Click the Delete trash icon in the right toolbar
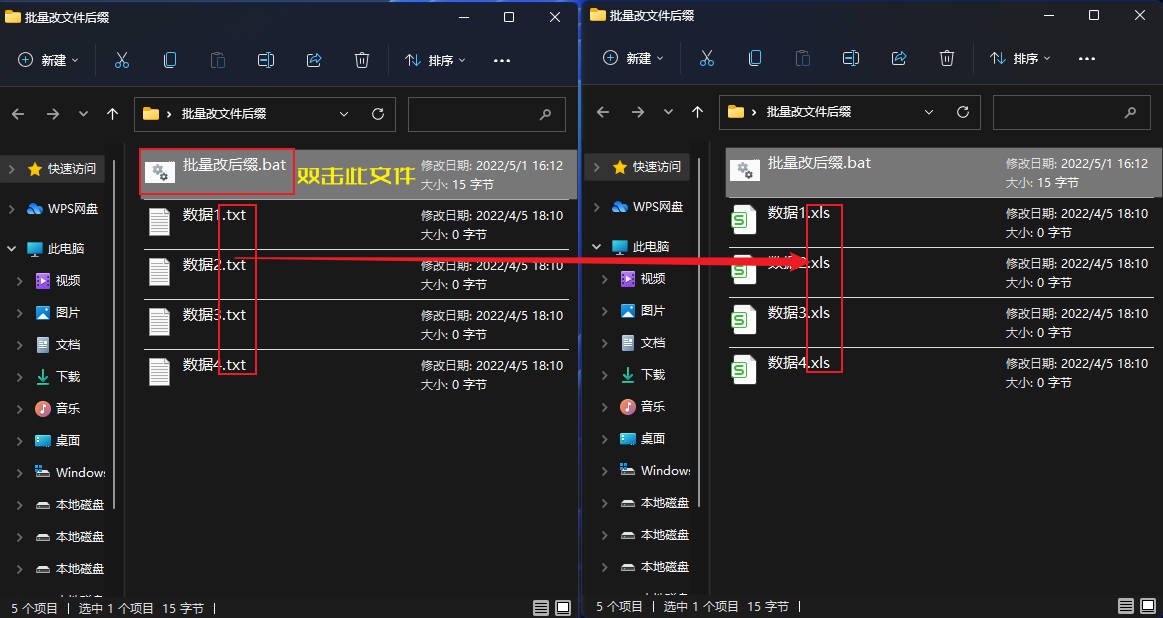 [x=946, y=59]
